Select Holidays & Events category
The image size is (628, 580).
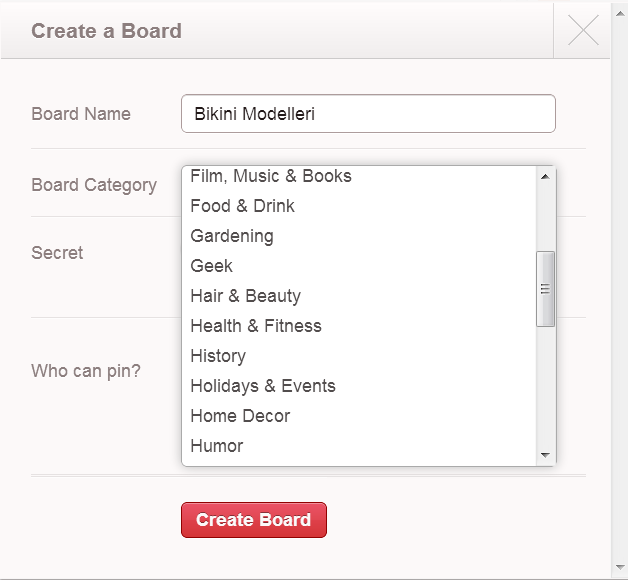(x=263, y=386)
